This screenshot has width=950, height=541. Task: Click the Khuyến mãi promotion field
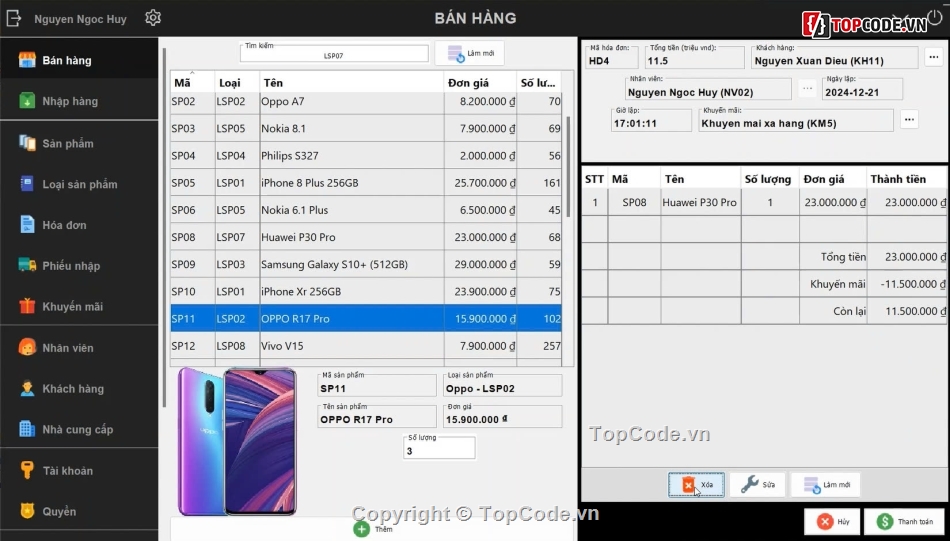[x=796, y=120]
